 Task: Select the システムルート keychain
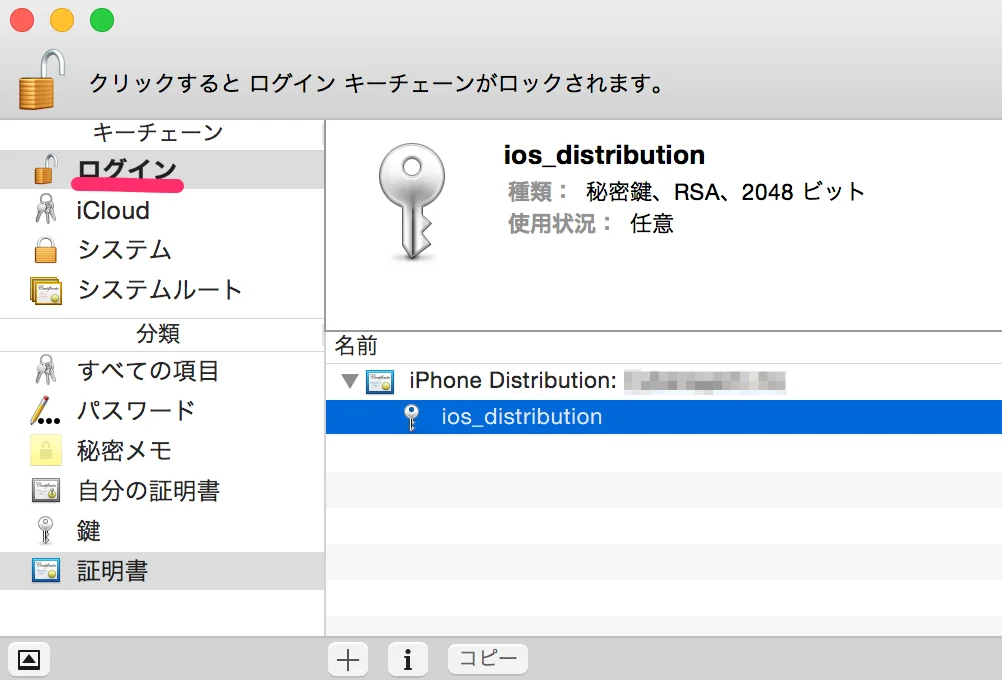pyautogui.click(x=162, y=290)
